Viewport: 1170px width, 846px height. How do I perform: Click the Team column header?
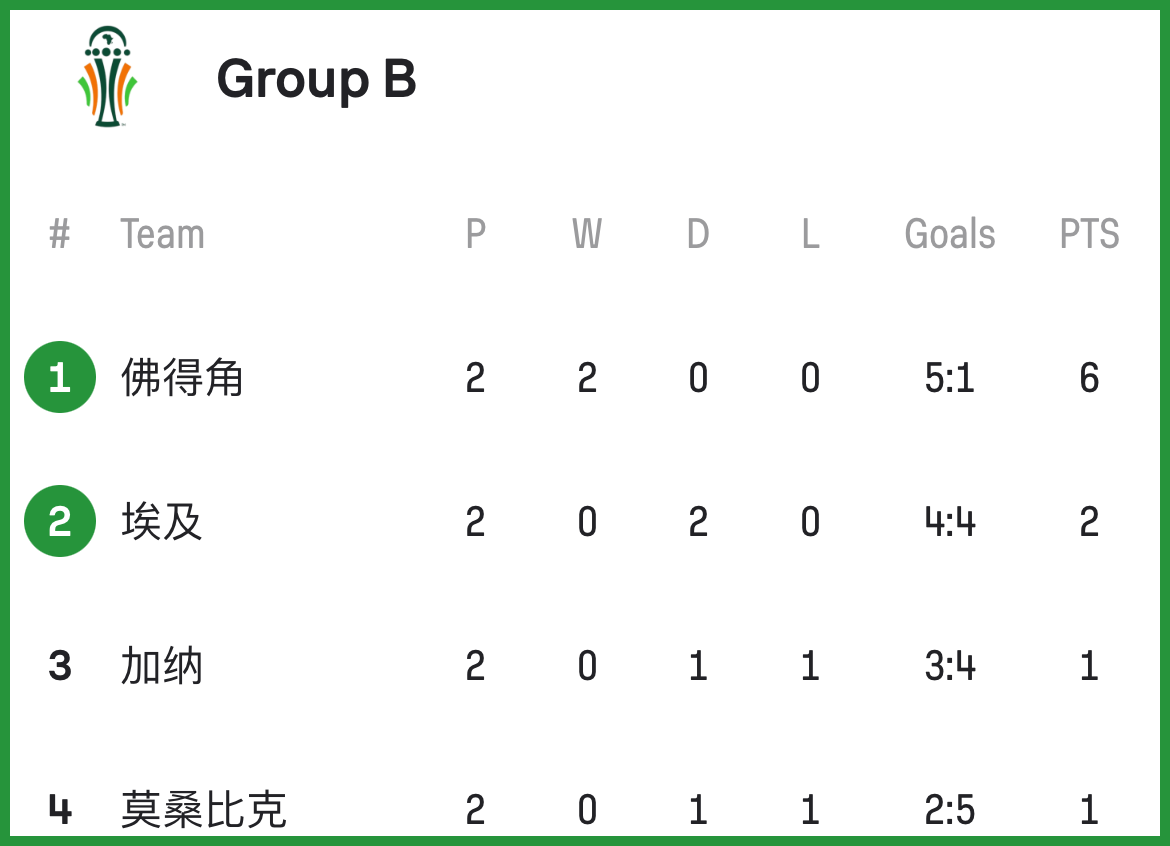coord(162,234)
